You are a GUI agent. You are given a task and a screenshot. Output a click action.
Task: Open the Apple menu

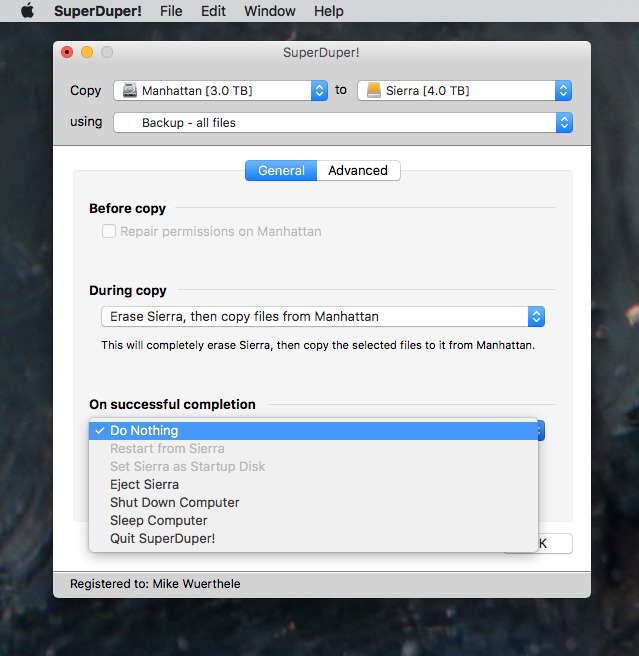tap(27, 10)
